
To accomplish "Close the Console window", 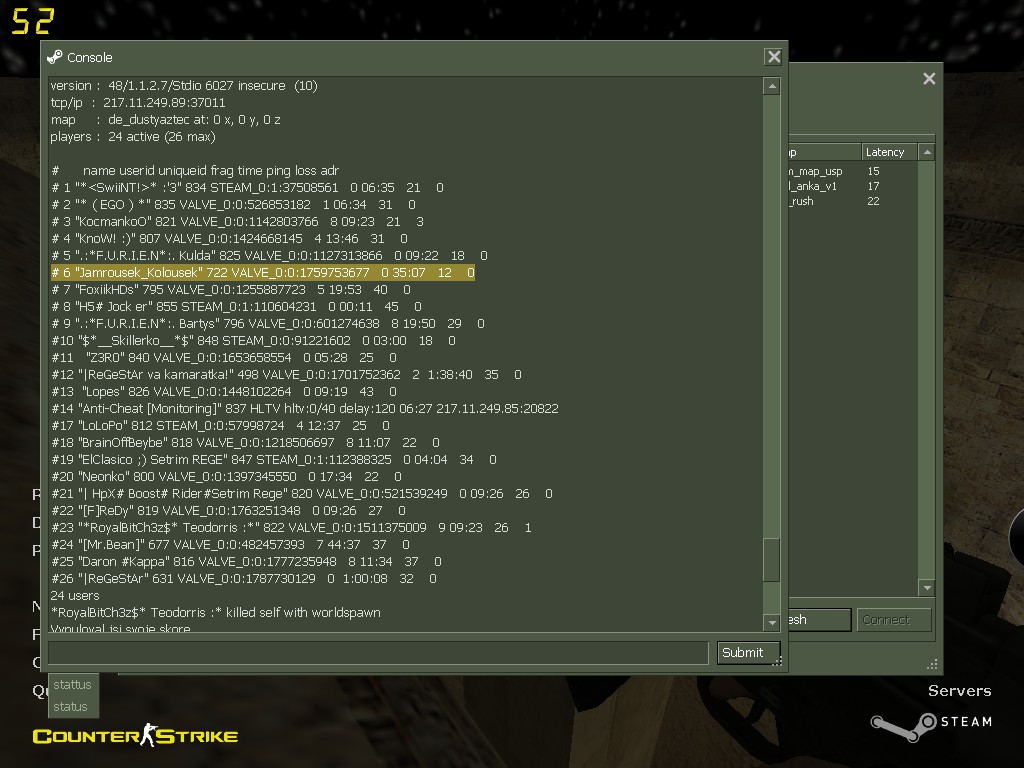I will click(773, 57).
